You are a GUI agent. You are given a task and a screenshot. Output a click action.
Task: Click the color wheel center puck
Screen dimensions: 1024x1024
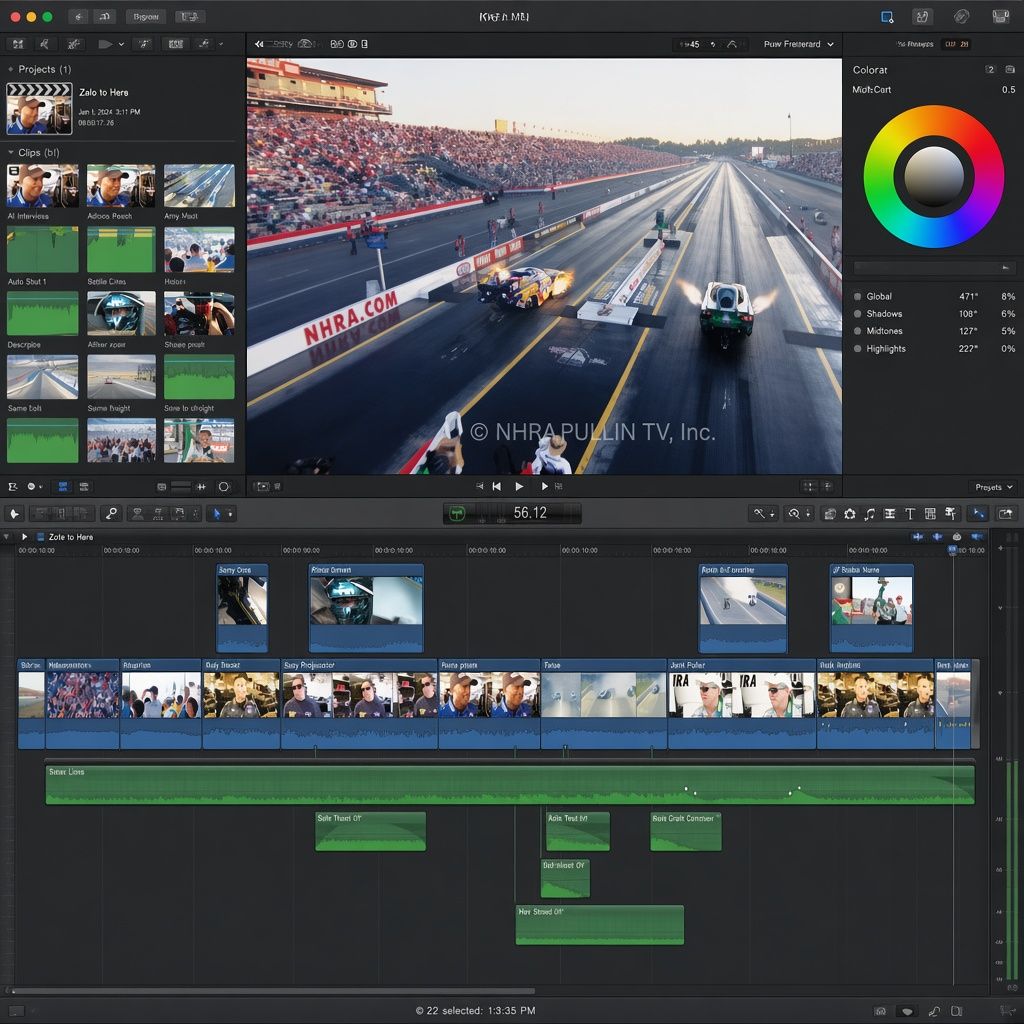pos(934,176)
